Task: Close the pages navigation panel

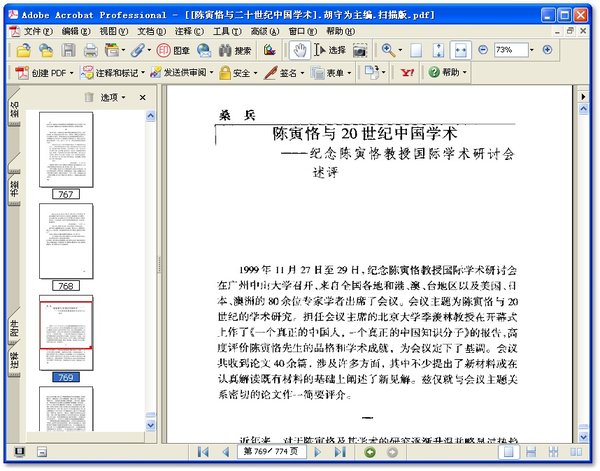Action: (x=142, y=98)
